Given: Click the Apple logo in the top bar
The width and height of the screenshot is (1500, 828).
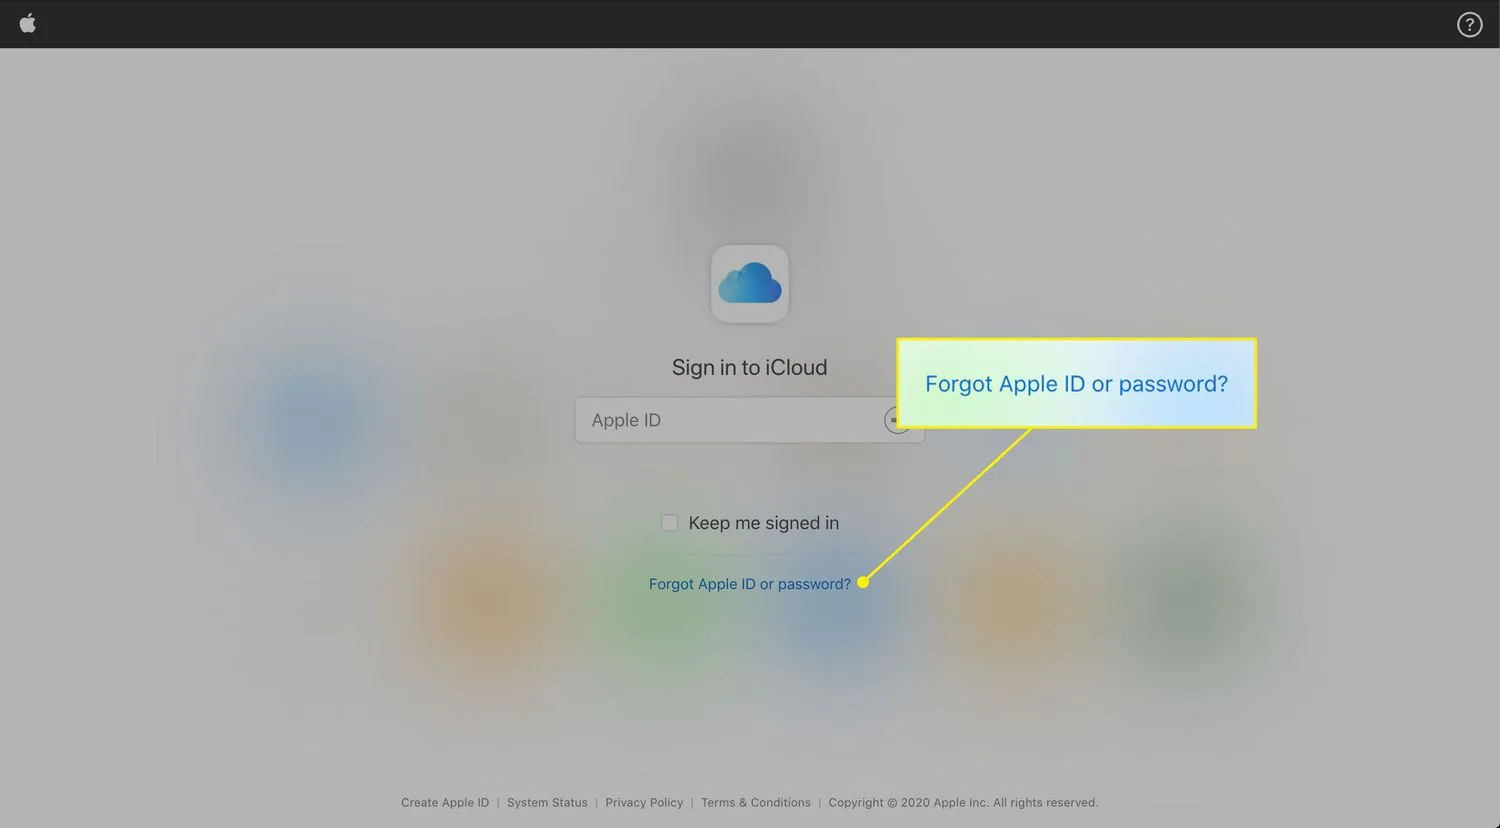Looking at the screenshot, I should 28,23.
